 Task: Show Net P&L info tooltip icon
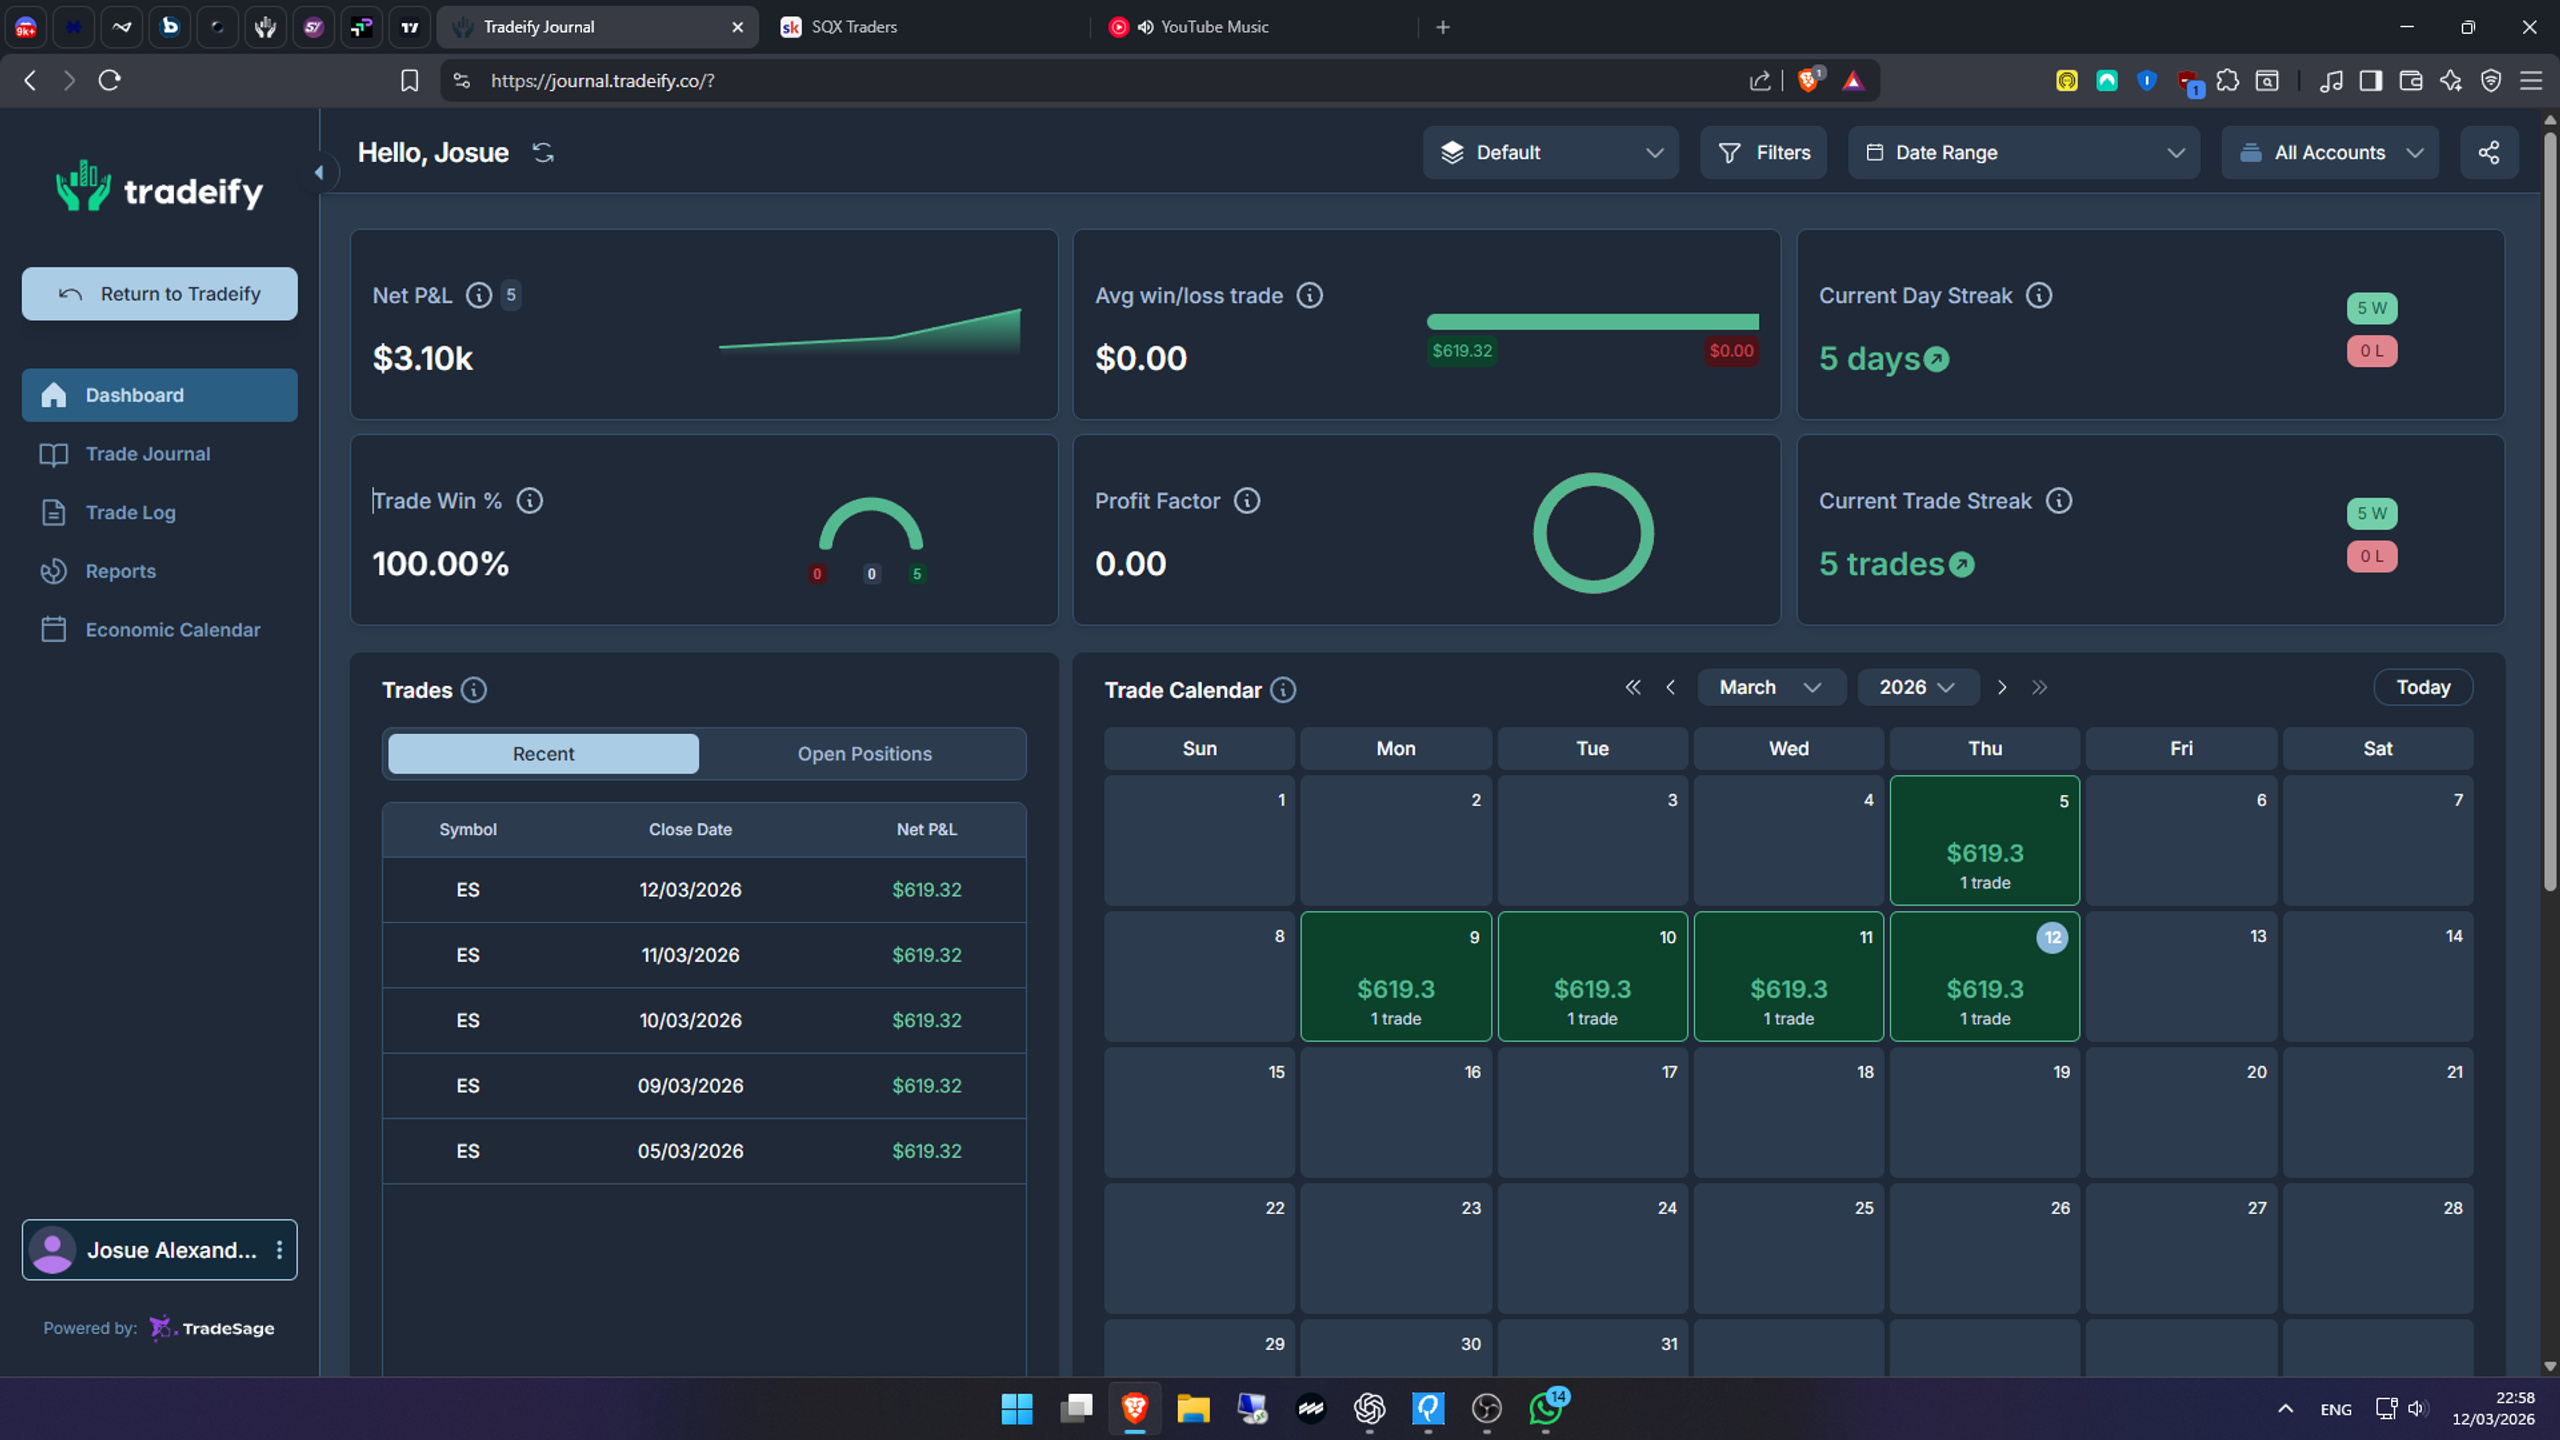coord(479,295)
